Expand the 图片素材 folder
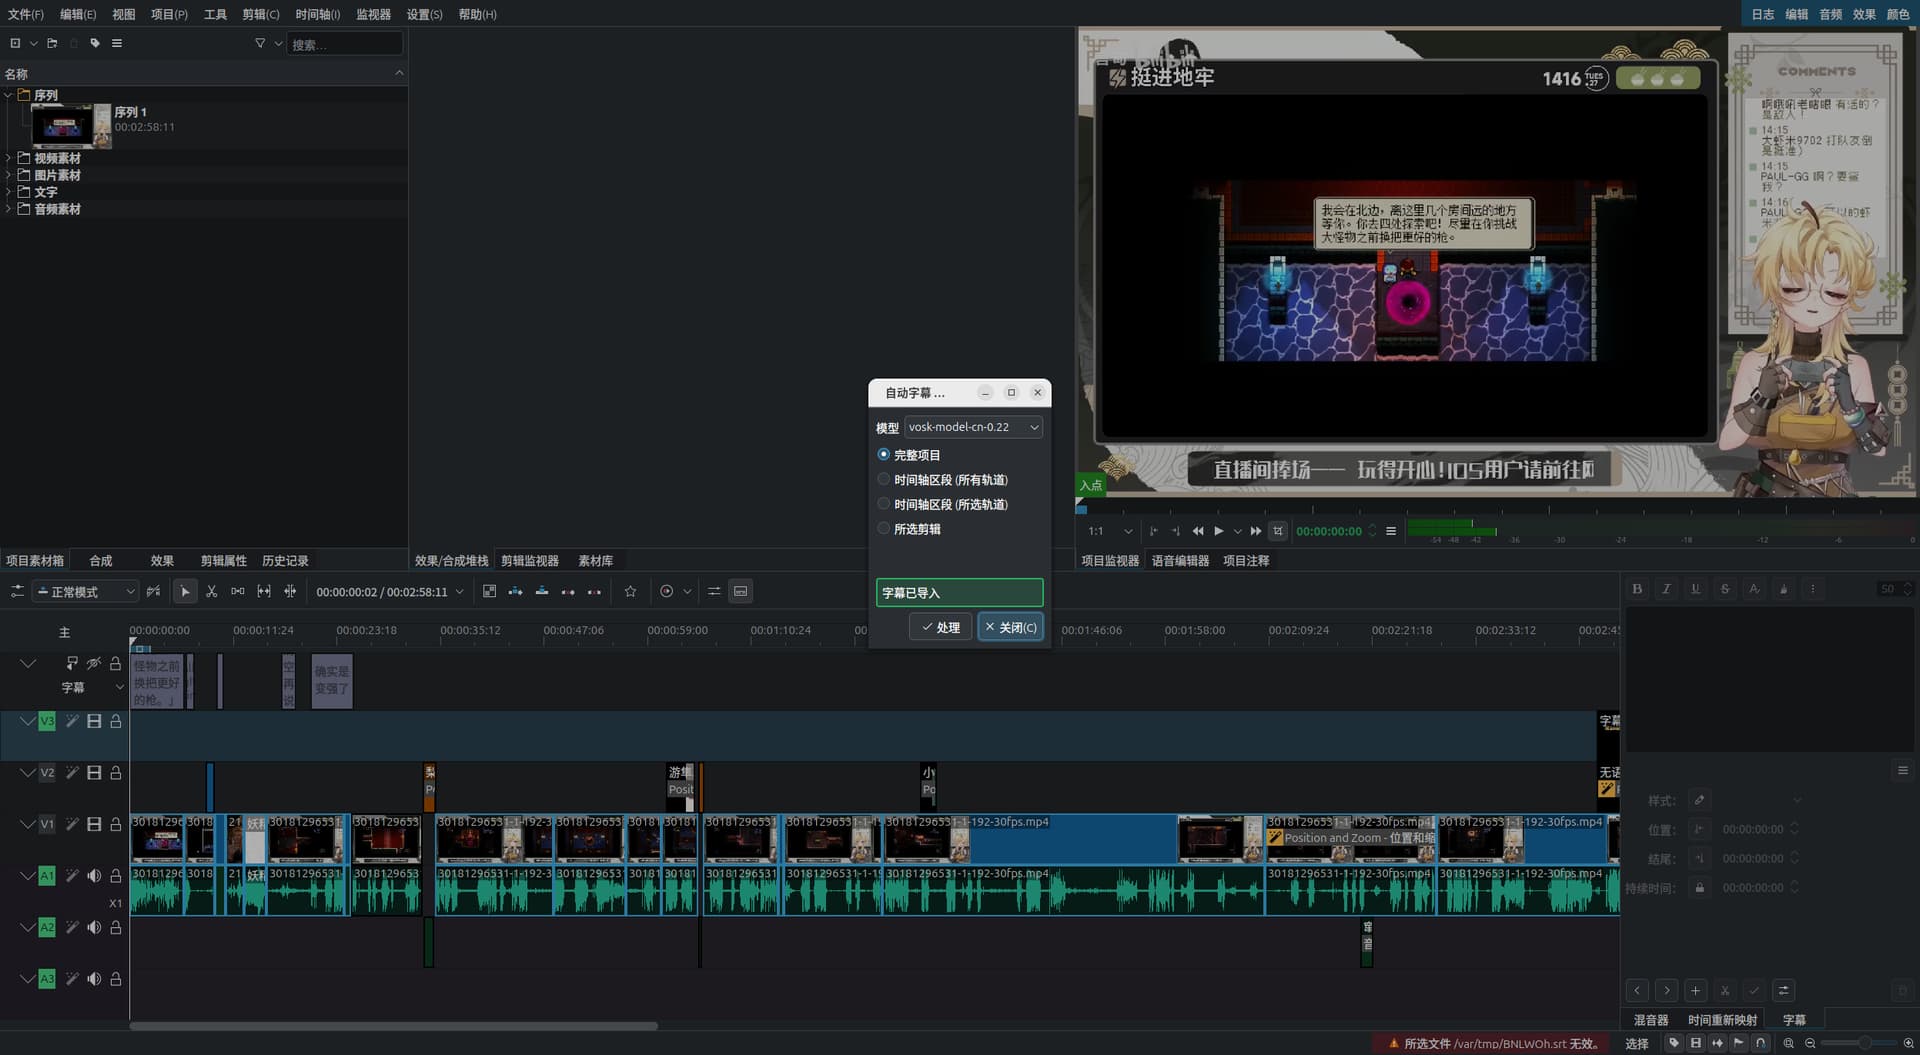 pyautogui.click(x=9, y=175)
